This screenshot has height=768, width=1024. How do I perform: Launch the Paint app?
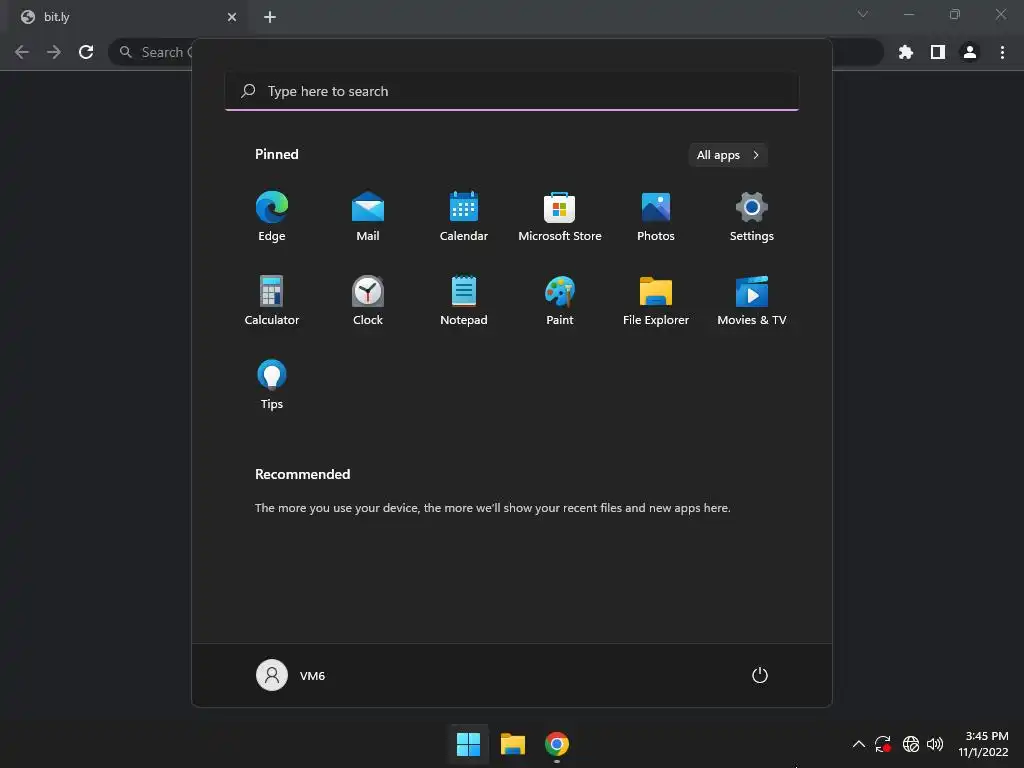click(560, 300)
